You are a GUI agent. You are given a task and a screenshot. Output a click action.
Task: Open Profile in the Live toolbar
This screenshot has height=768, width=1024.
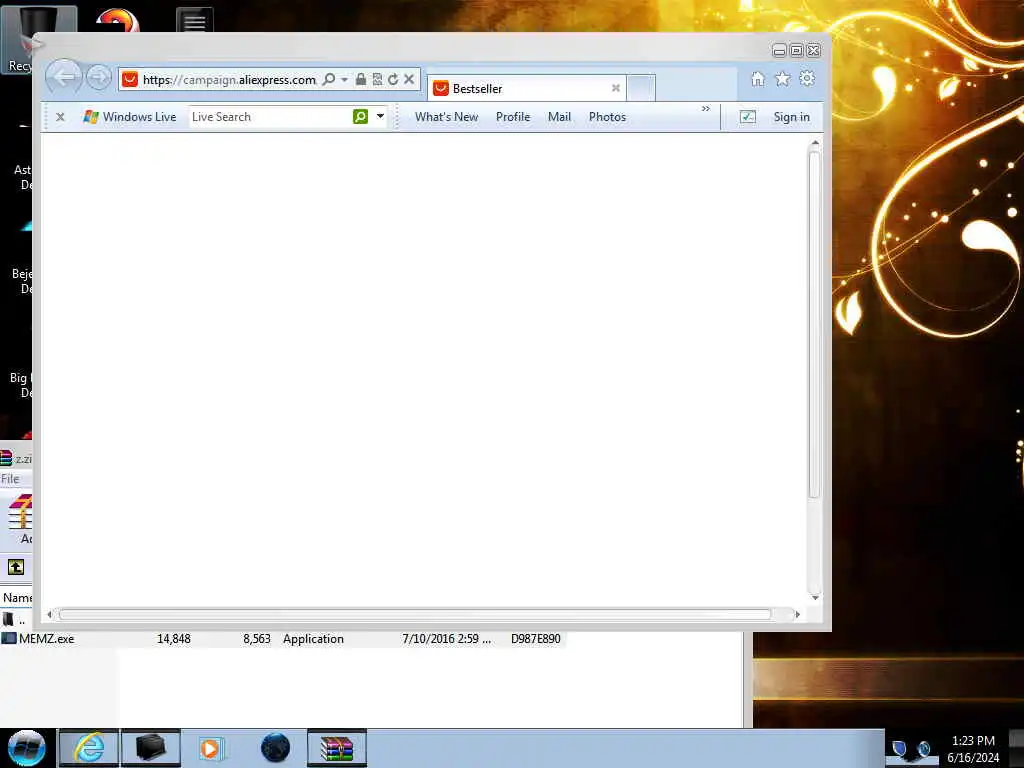[513, 117]
